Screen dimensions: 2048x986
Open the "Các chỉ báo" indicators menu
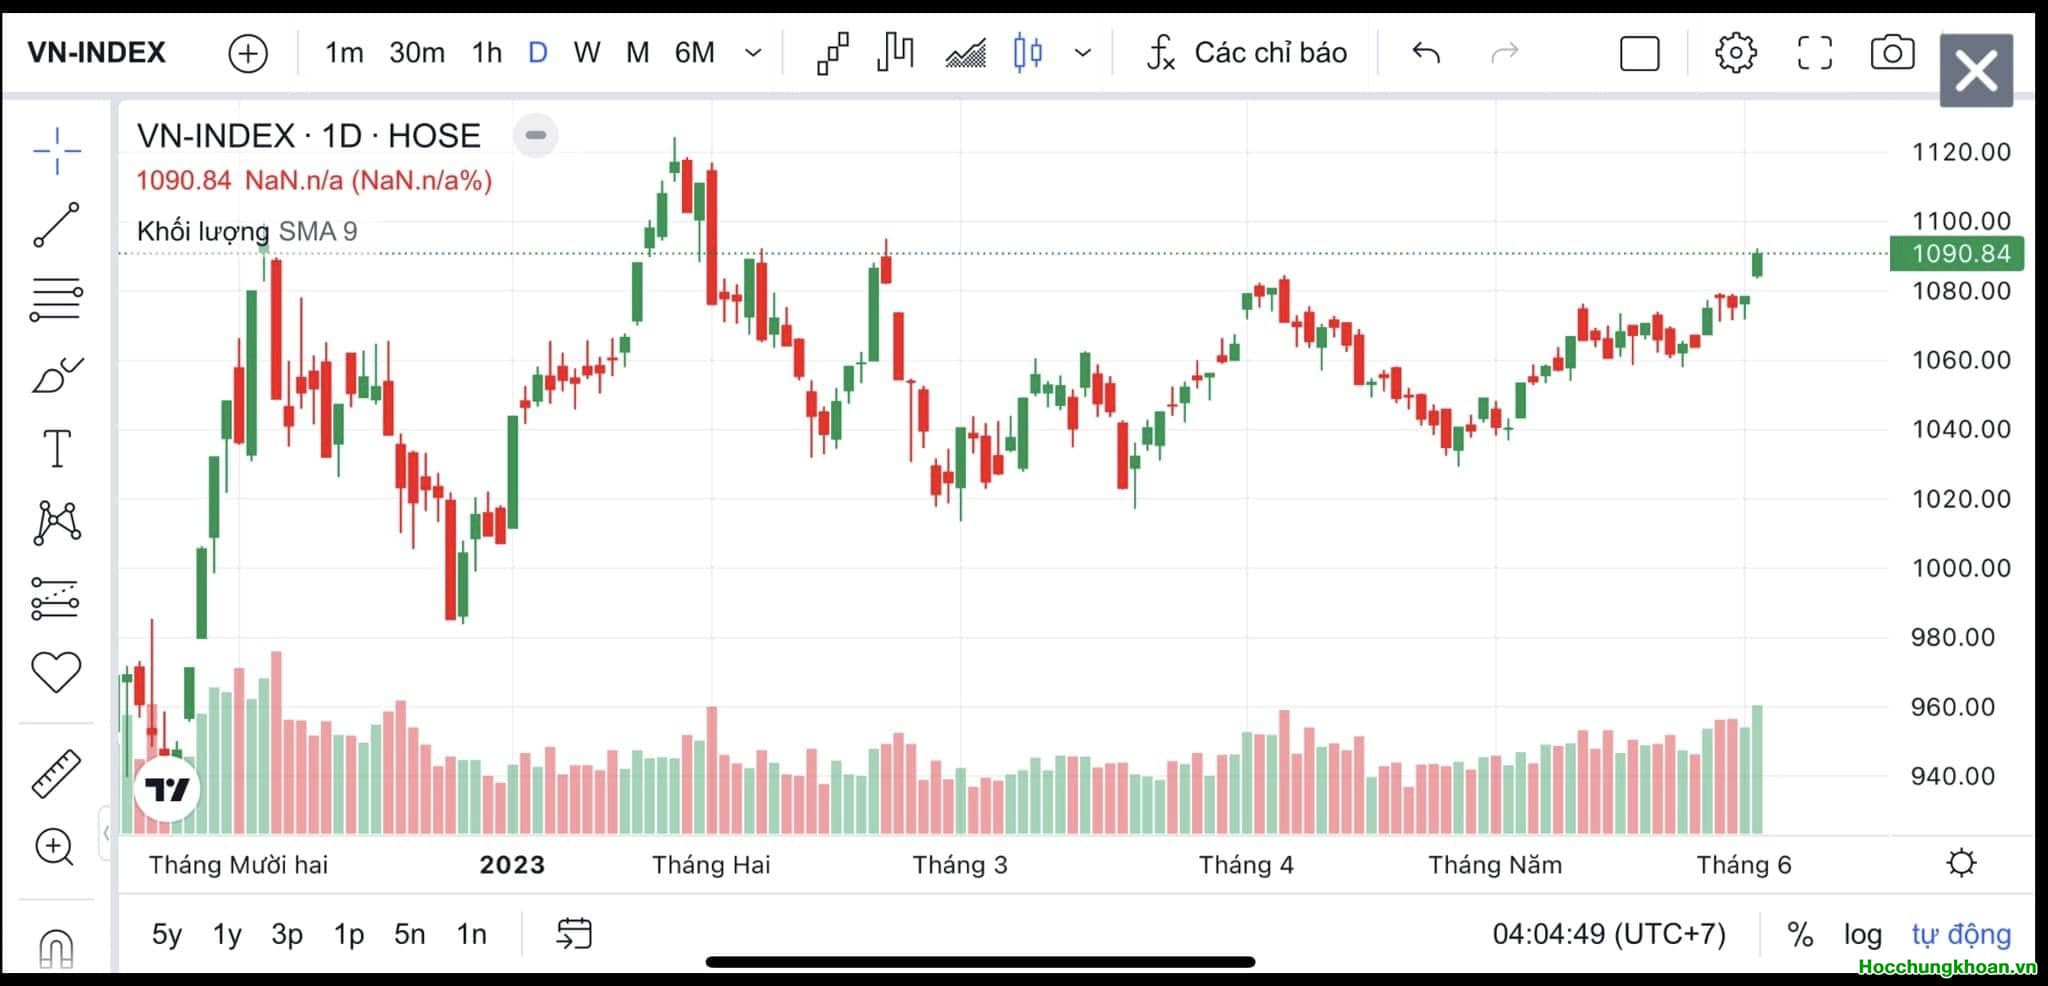pyautogui.click(x=1247, y=53)
